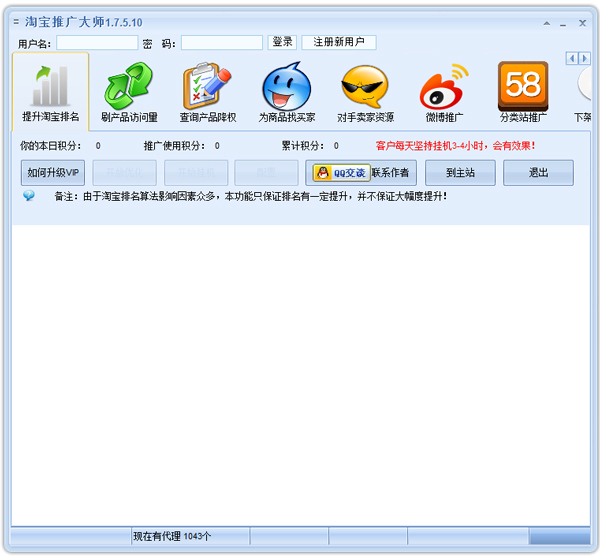Open the 刷产品访问量 tab
The image size is (600, 557).
pos(129,92)
